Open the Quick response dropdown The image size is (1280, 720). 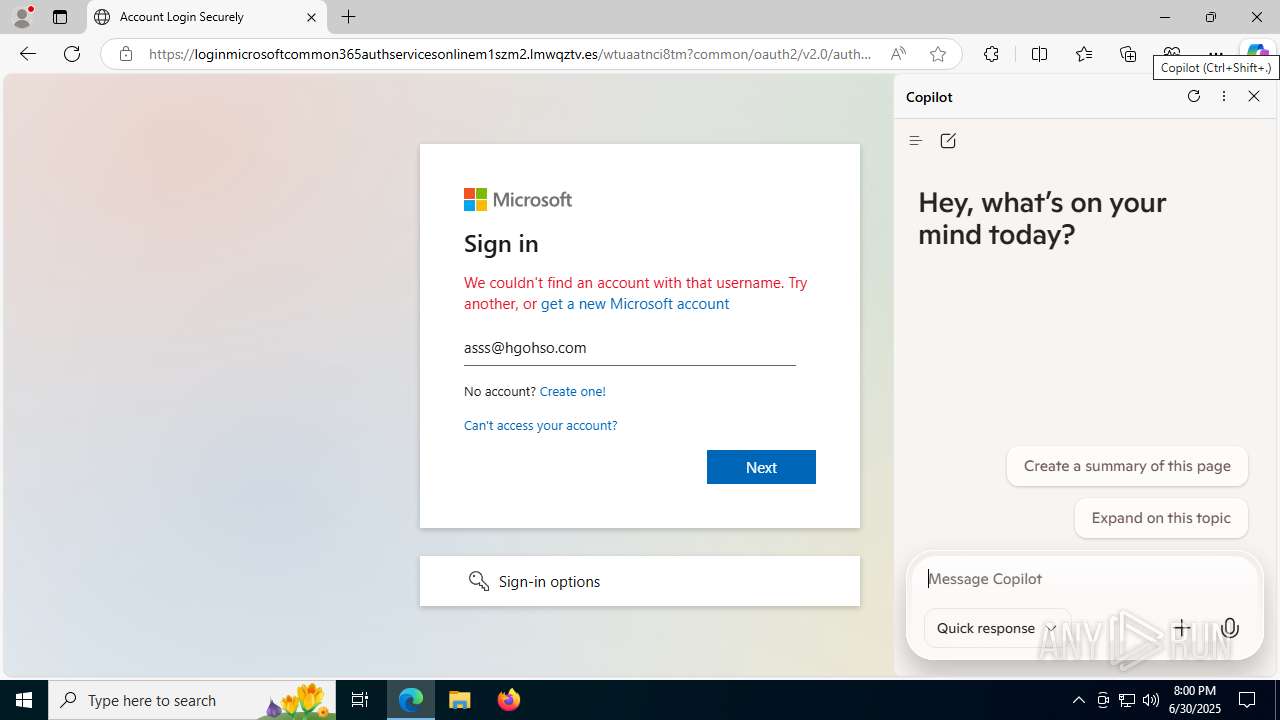tap(997, 628)
